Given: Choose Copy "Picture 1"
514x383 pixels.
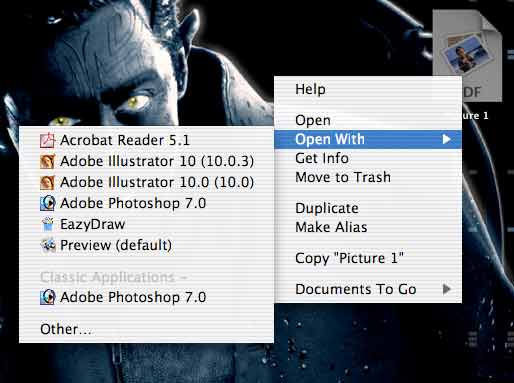Looking at the screenshot, I should (349, 258).
